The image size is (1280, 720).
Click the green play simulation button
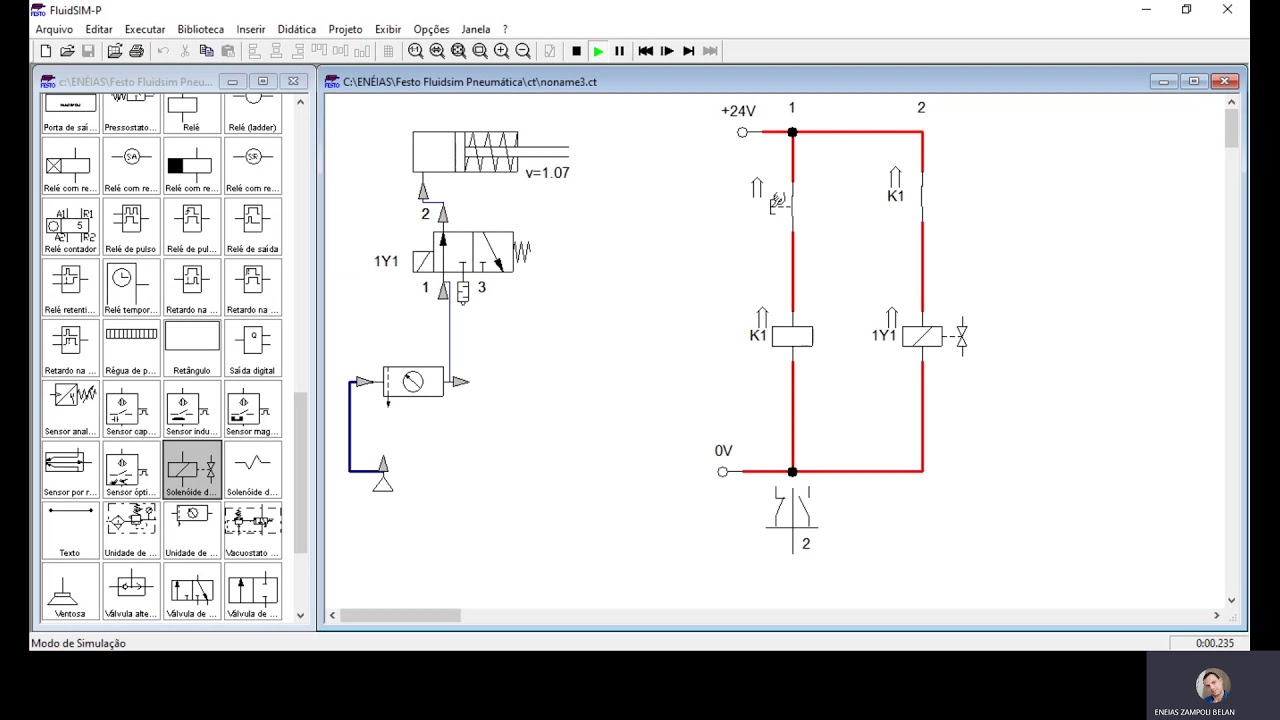coord(598,51)
